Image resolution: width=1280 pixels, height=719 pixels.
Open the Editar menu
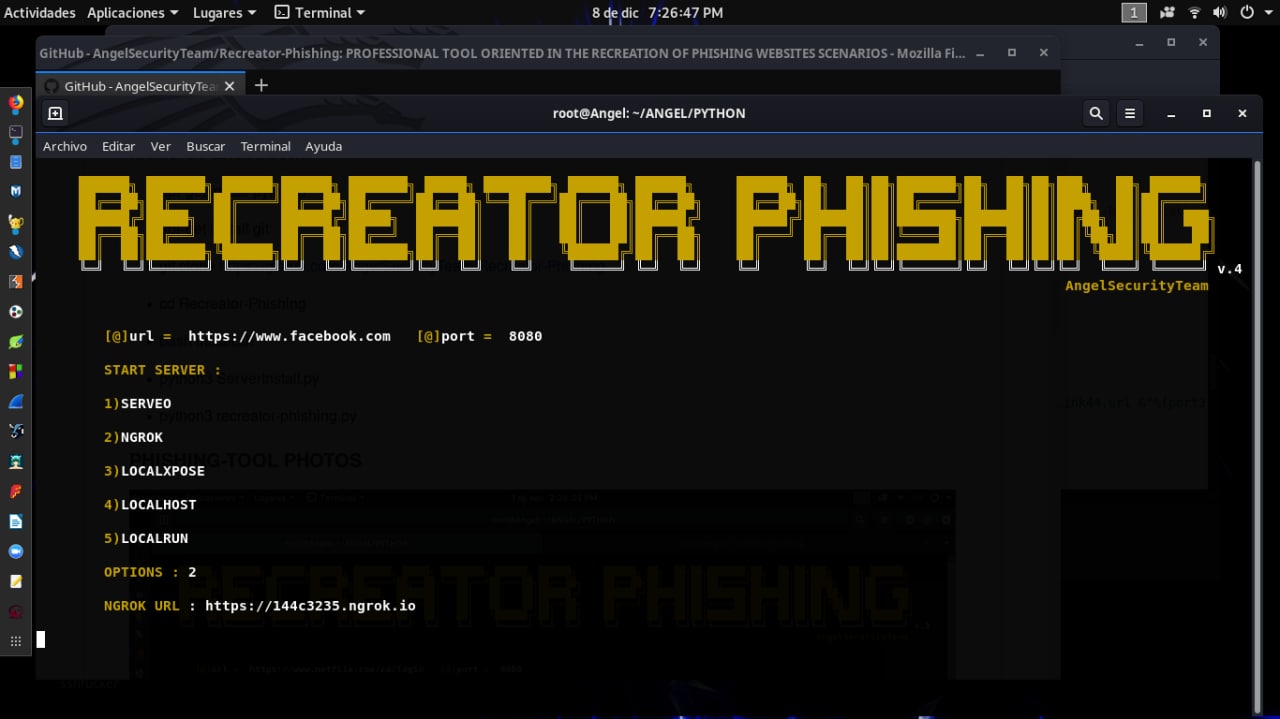tap(118, 146)
